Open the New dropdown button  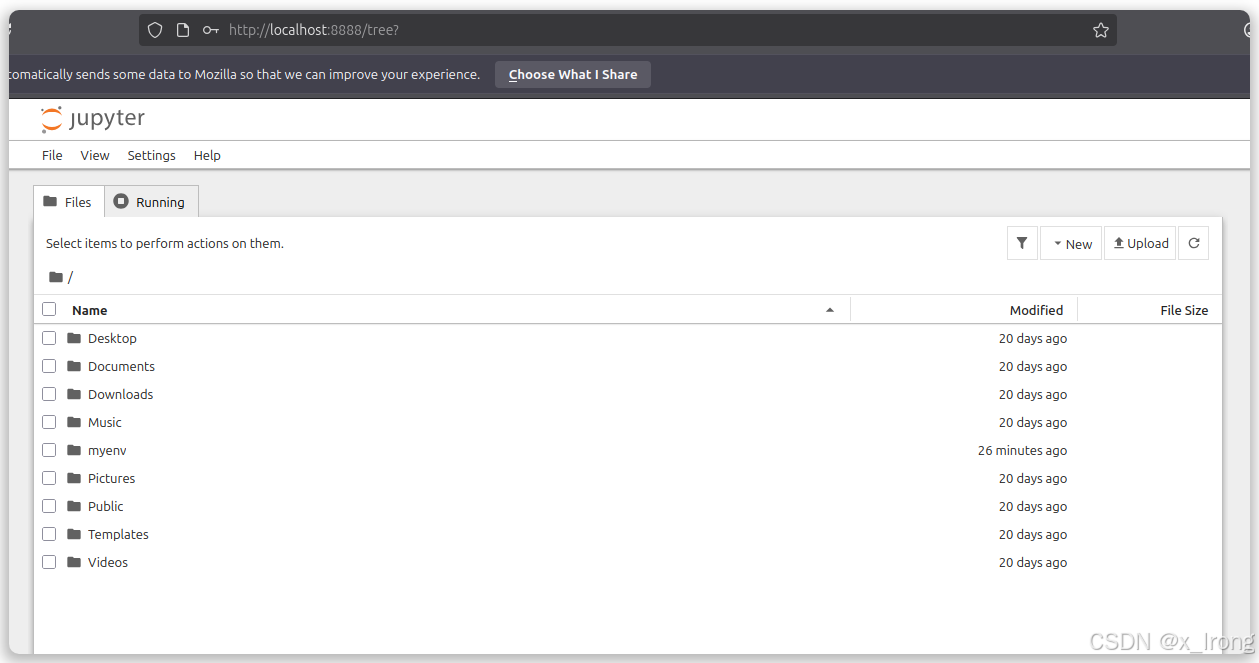pos(1071,243)
